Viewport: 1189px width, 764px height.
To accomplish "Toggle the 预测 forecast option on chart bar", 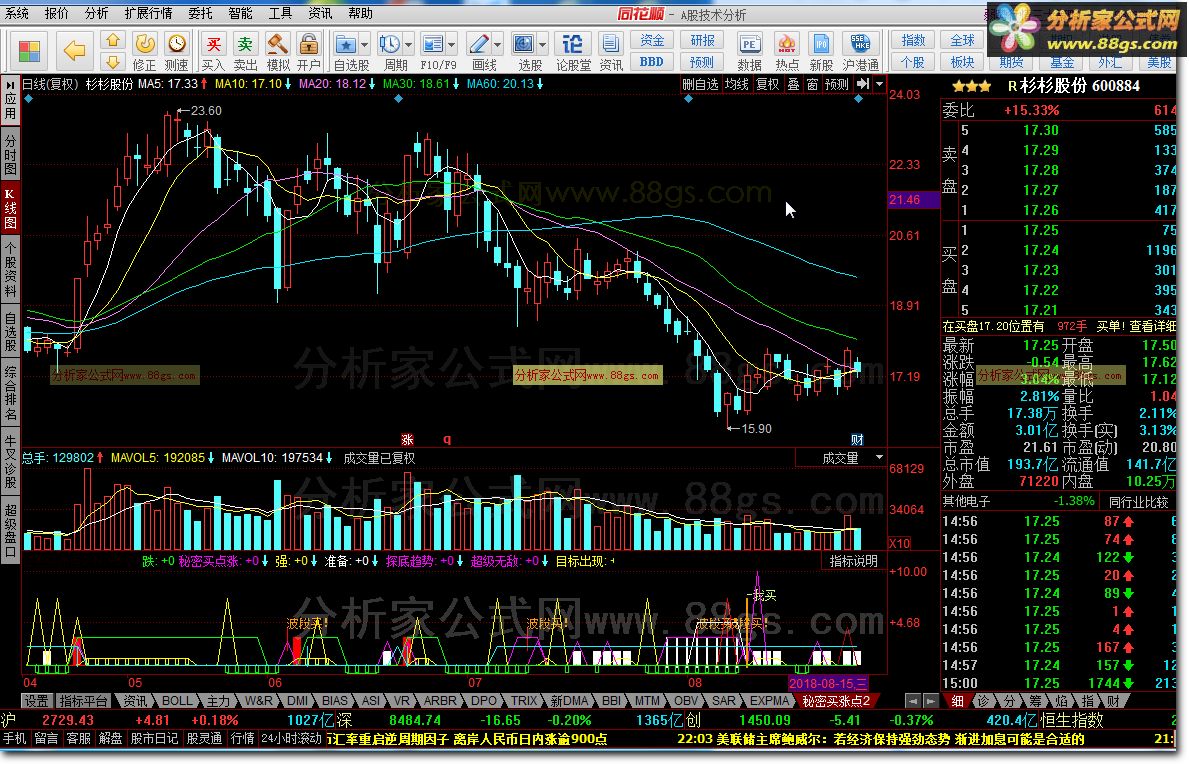I will coord(837,84).
